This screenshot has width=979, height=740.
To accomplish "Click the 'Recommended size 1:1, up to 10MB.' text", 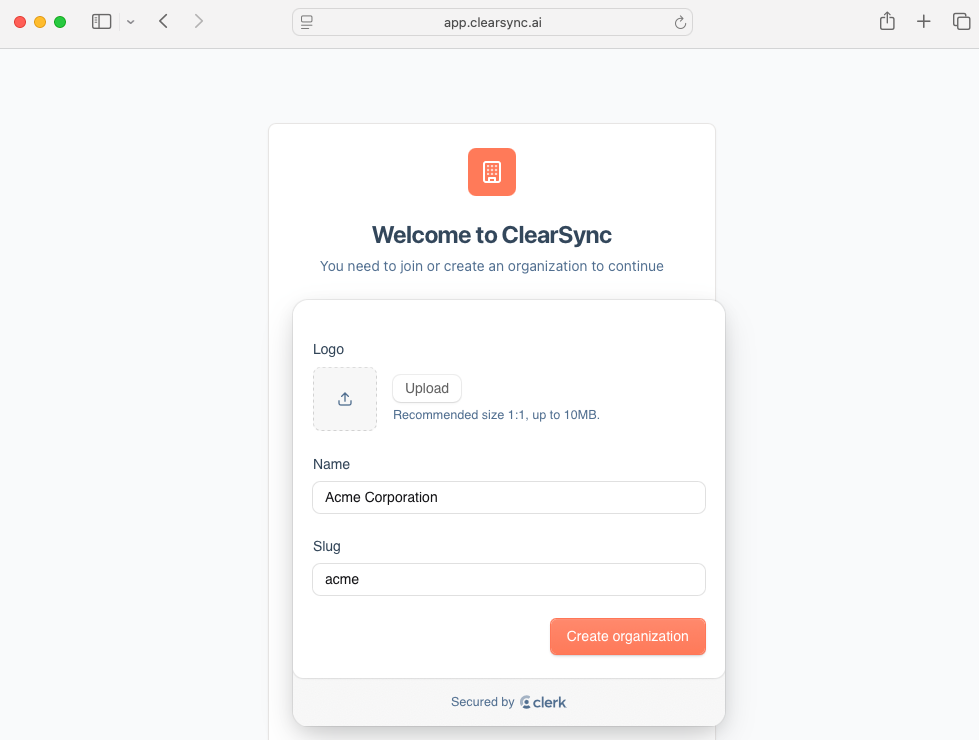I will tap(496, 415).
